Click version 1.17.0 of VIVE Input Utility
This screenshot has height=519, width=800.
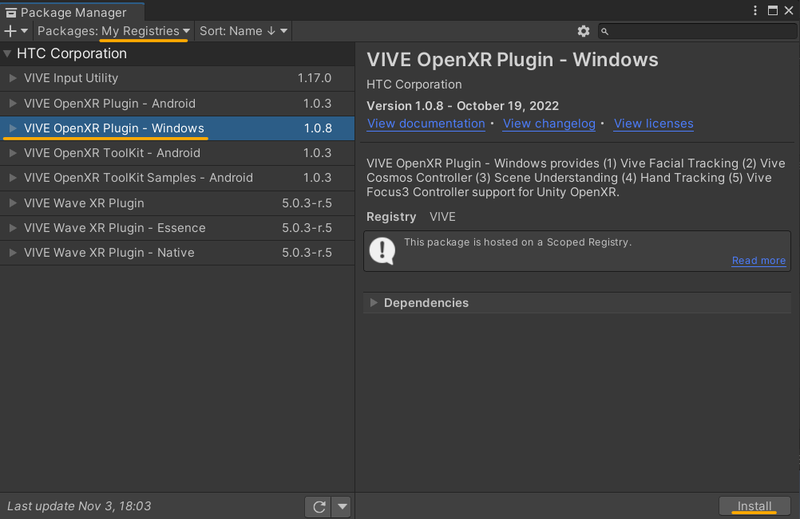pos(314,78)
